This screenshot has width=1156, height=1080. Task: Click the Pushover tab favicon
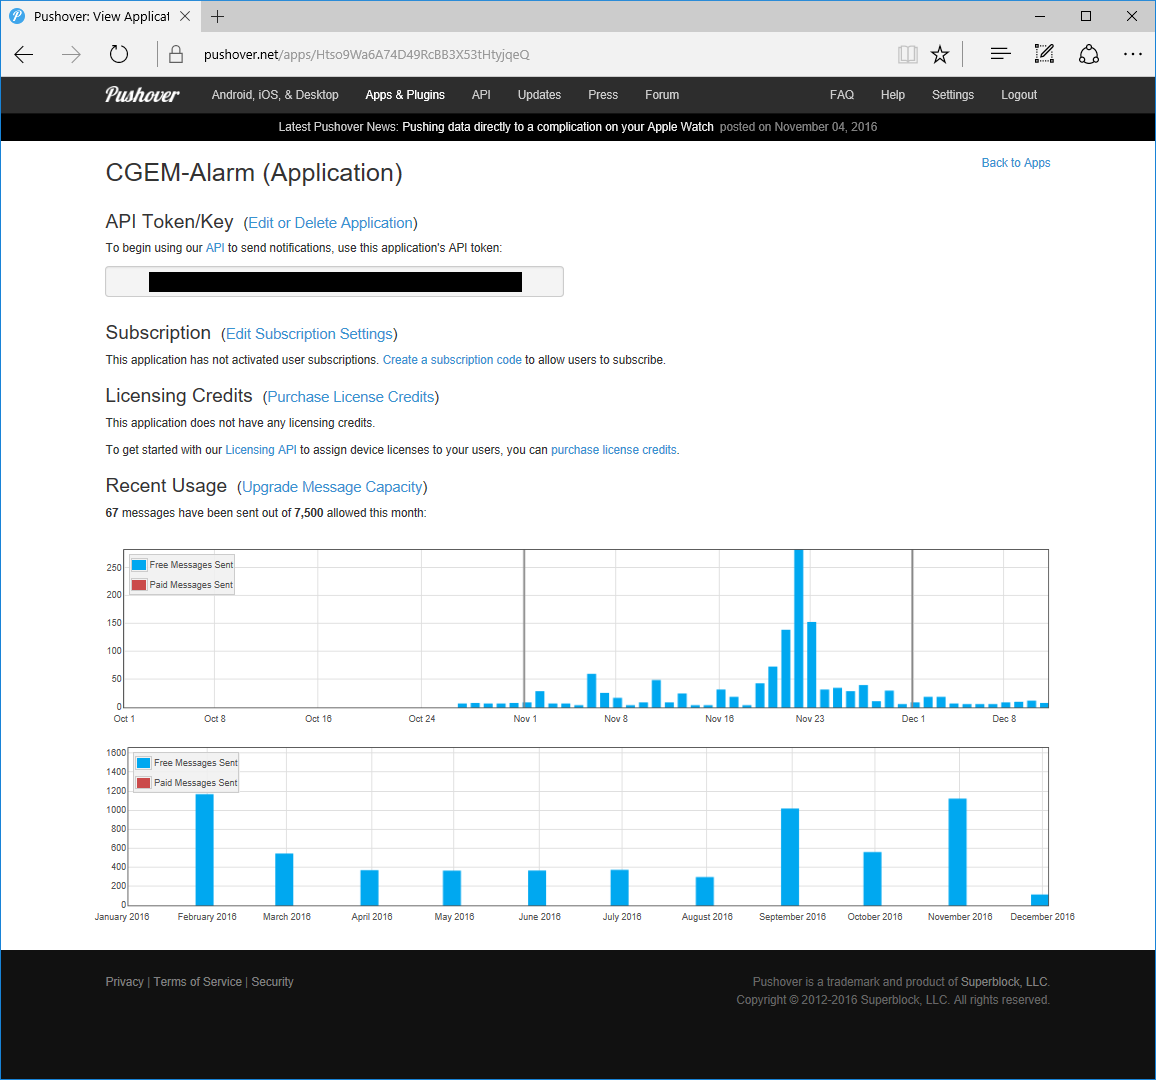(17, 16)
